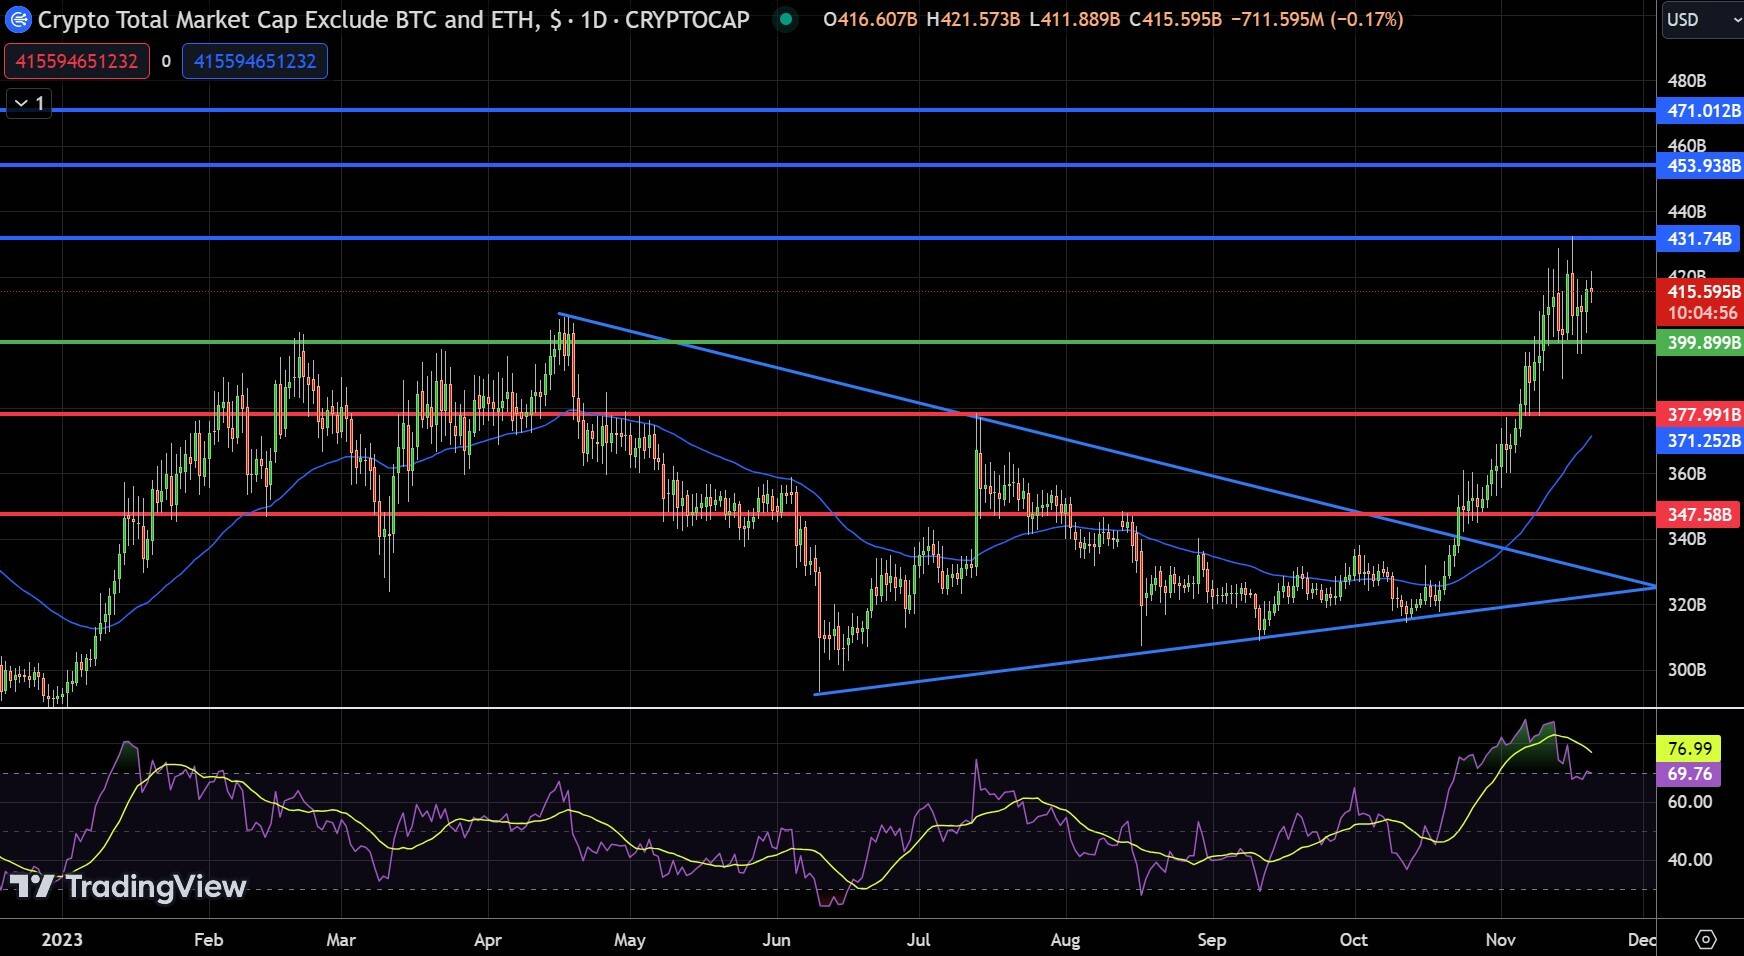This screenshot has width=1744, height=956.
Task: Collapse the indicator legend chevron labeled 1
Action: [29, 103]
